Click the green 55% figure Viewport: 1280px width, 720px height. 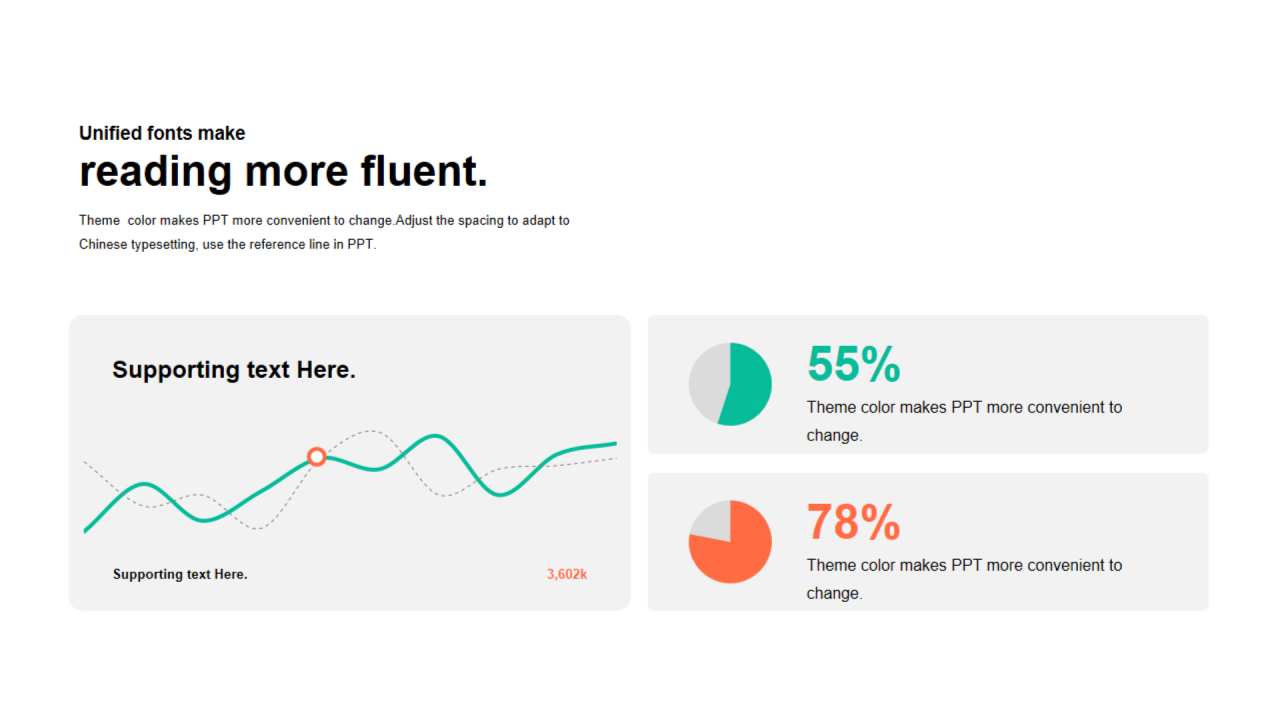tap(853, 364)
